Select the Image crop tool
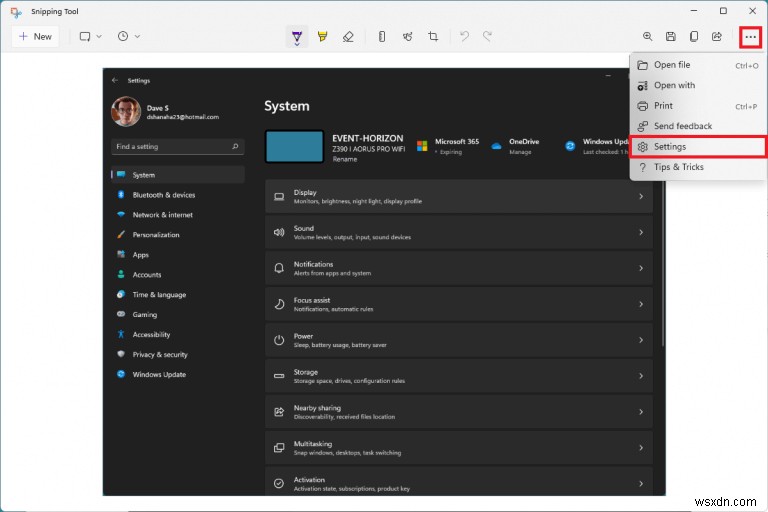The width and height of the screenshot is (768, 512). pos(433,36)
